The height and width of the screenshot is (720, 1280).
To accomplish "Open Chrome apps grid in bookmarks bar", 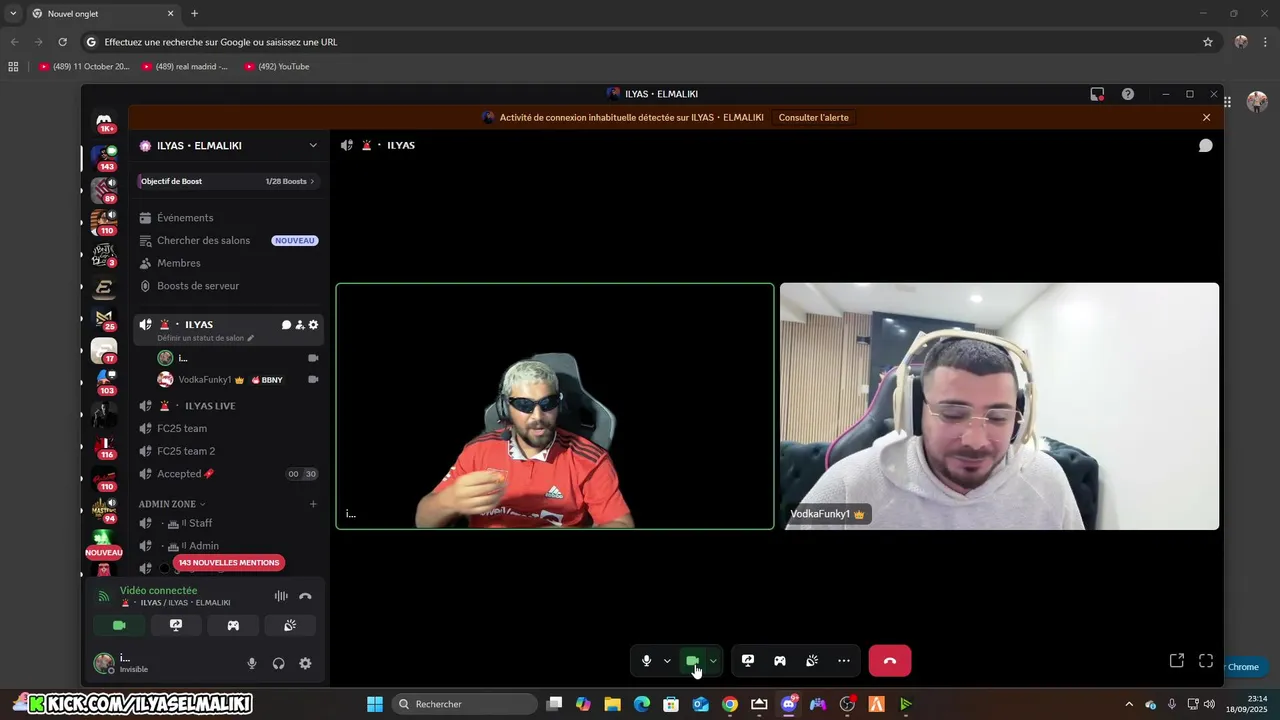I will (x=13, y=67).
